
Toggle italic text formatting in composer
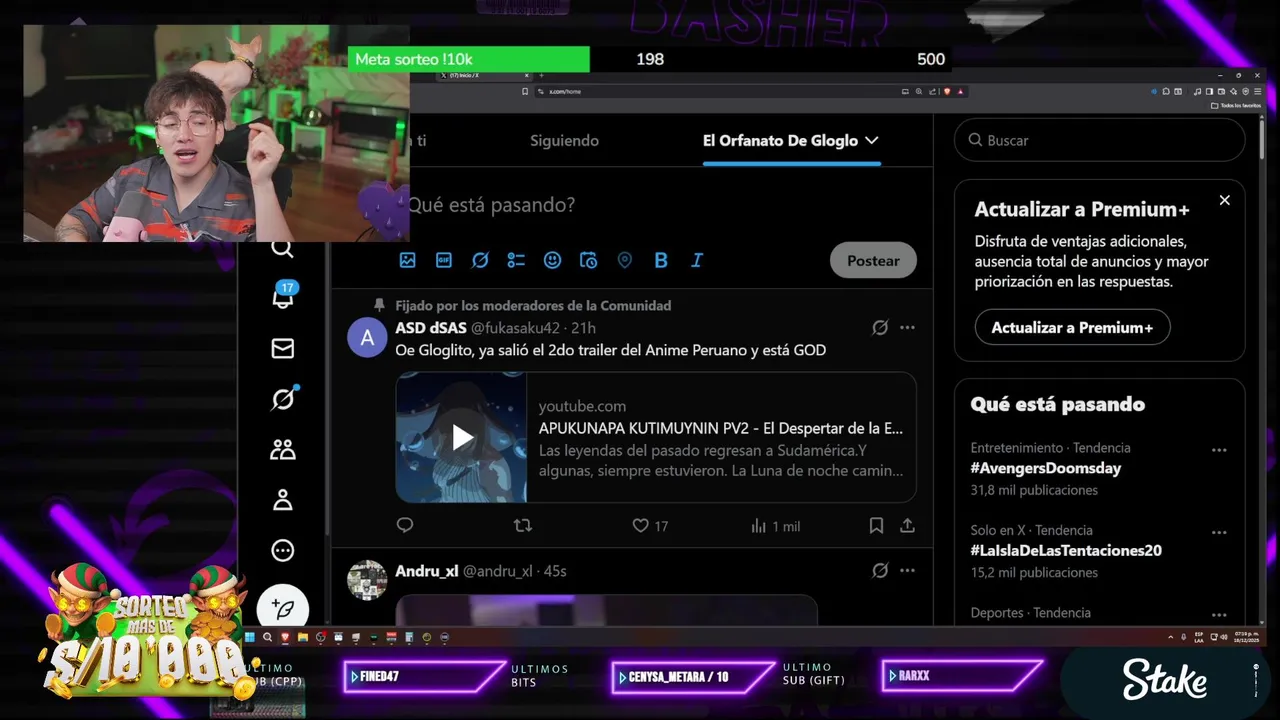point(697,260)
